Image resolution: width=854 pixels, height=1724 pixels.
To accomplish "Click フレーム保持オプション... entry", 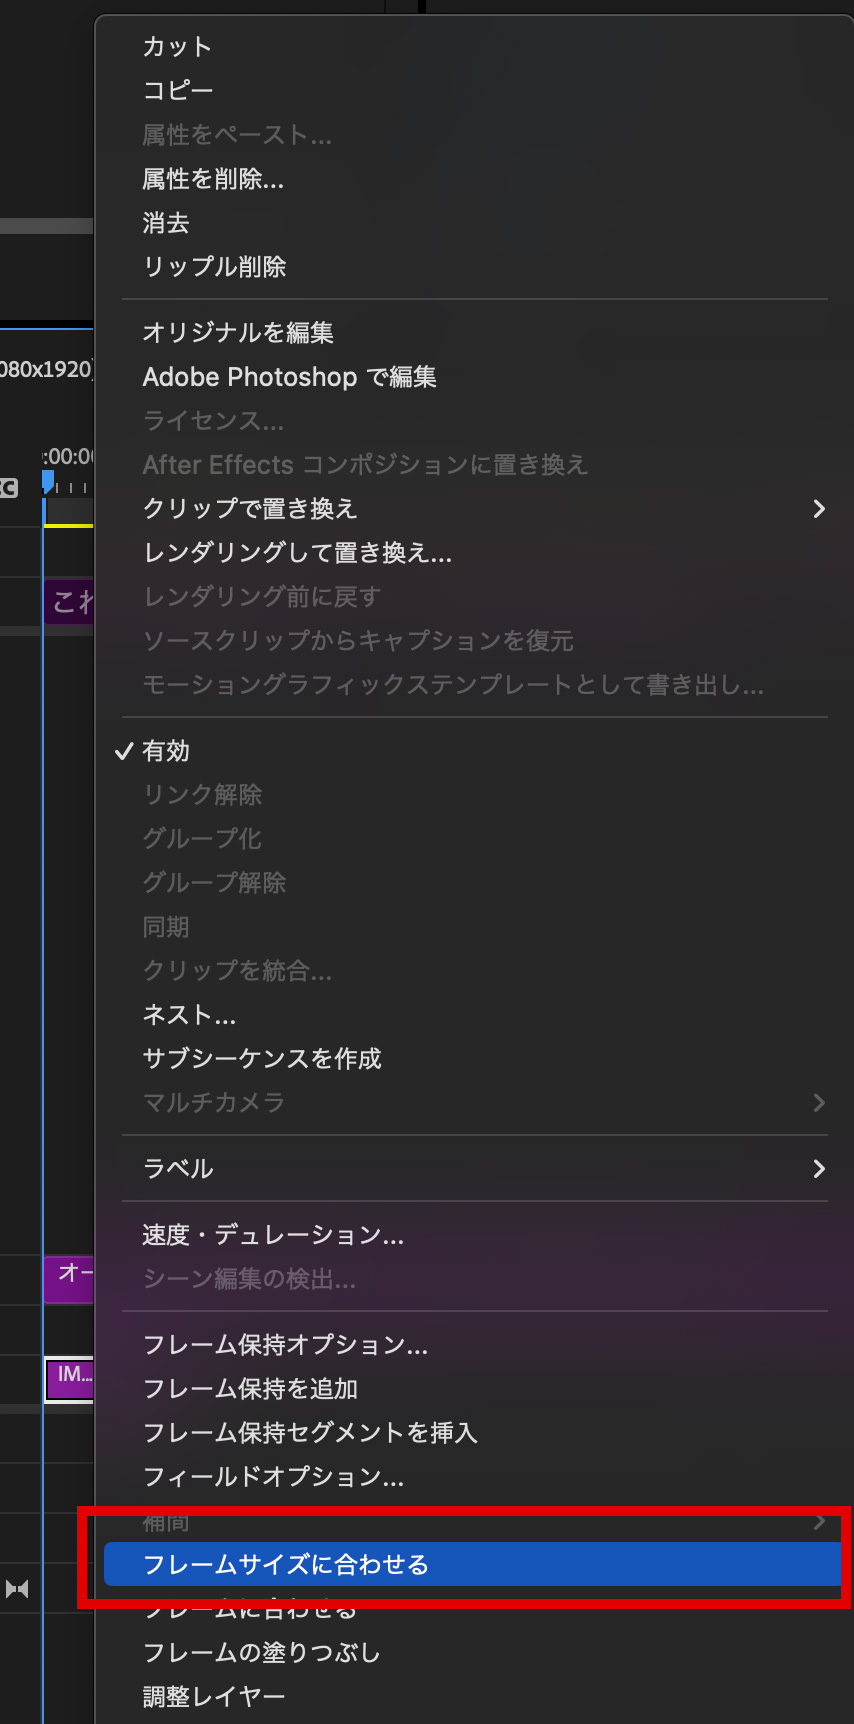I will tap(285, 1345).
